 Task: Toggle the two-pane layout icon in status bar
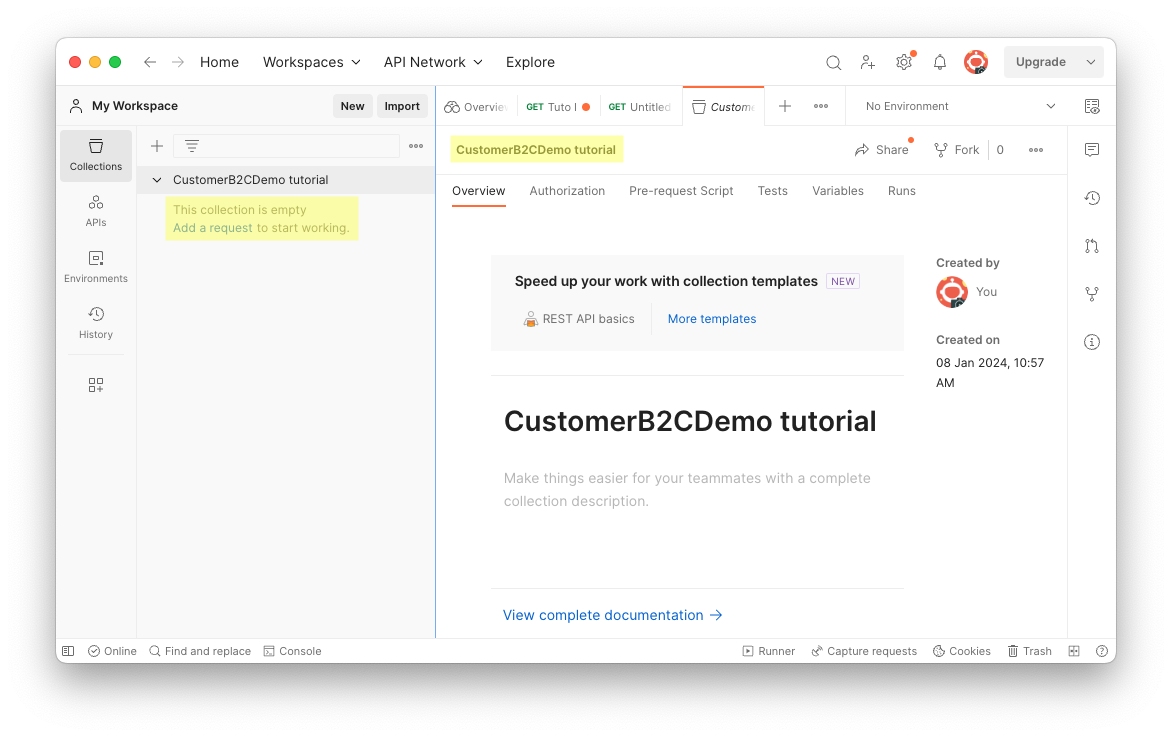(1074, 651)
